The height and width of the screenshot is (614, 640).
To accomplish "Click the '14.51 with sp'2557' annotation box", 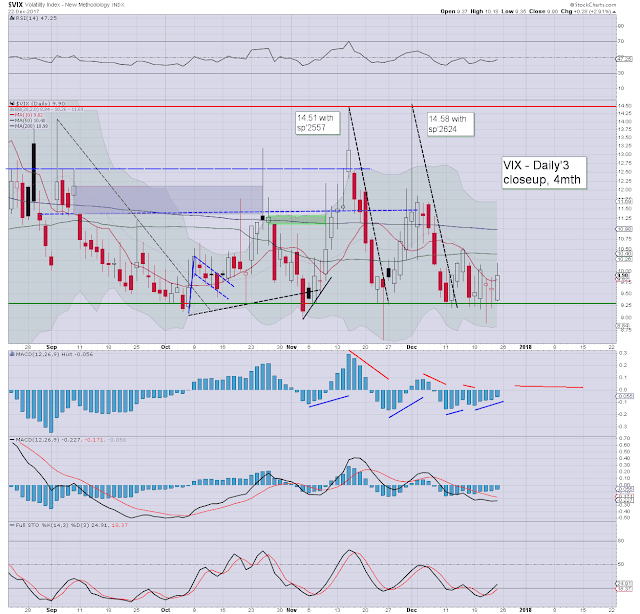I will 318,122.
